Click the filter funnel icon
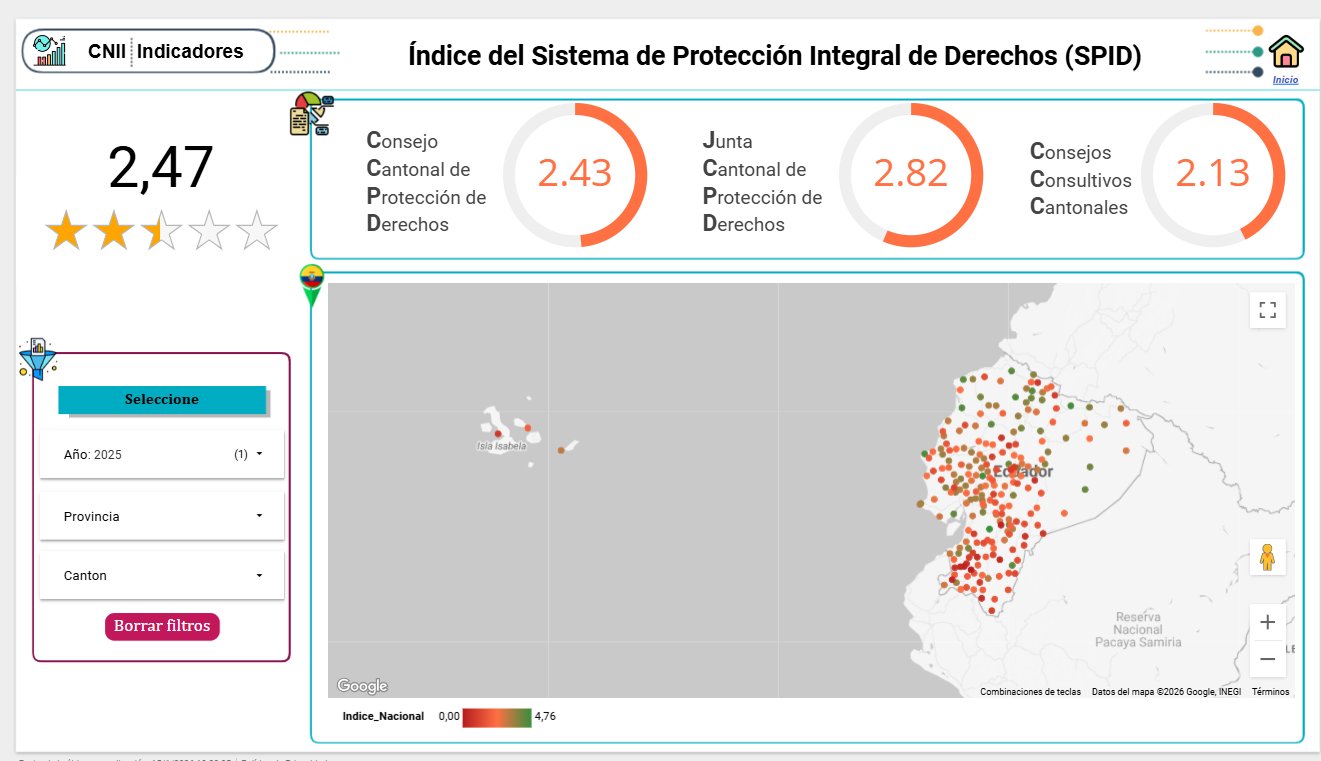The image size is (1321, 761). pos(37,358)
